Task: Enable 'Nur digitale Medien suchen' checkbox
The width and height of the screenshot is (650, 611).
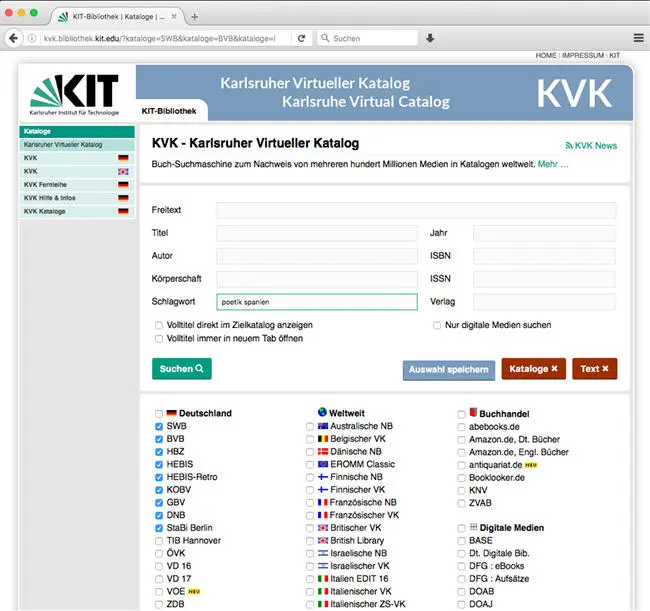Action: tap(437, 325)
